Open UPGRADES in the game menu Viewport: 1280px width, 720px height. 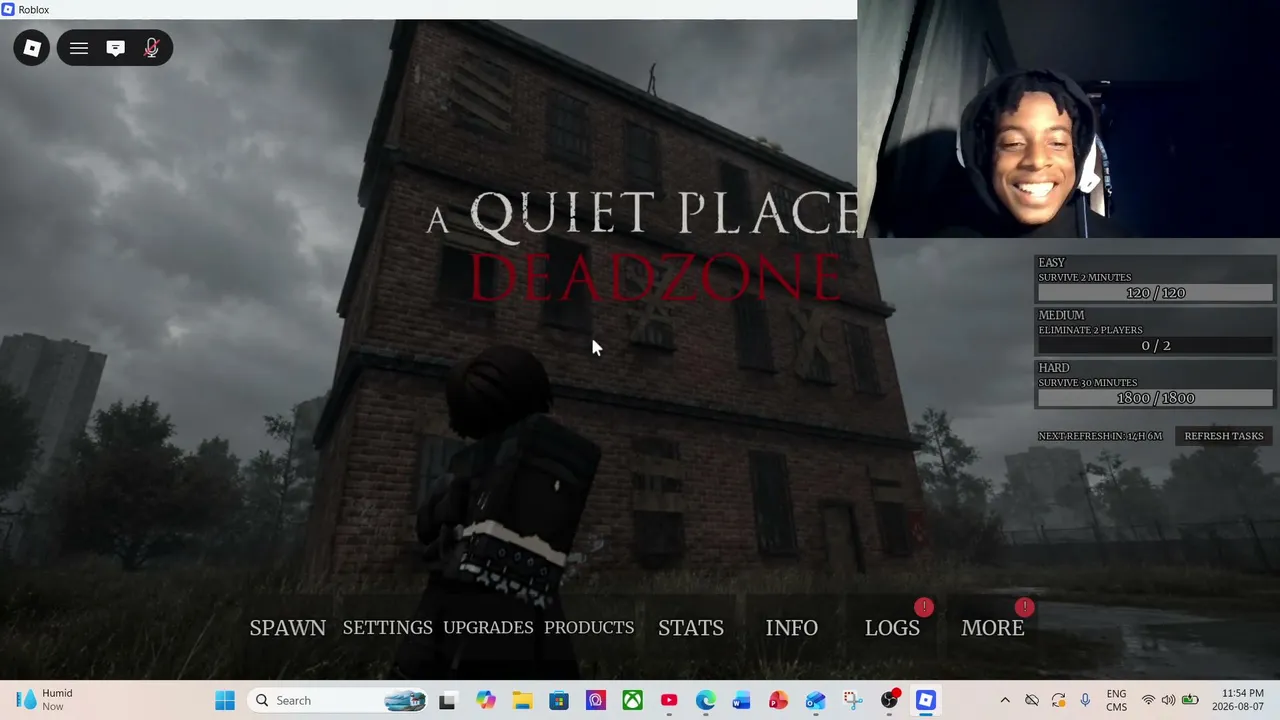[488, 628]
